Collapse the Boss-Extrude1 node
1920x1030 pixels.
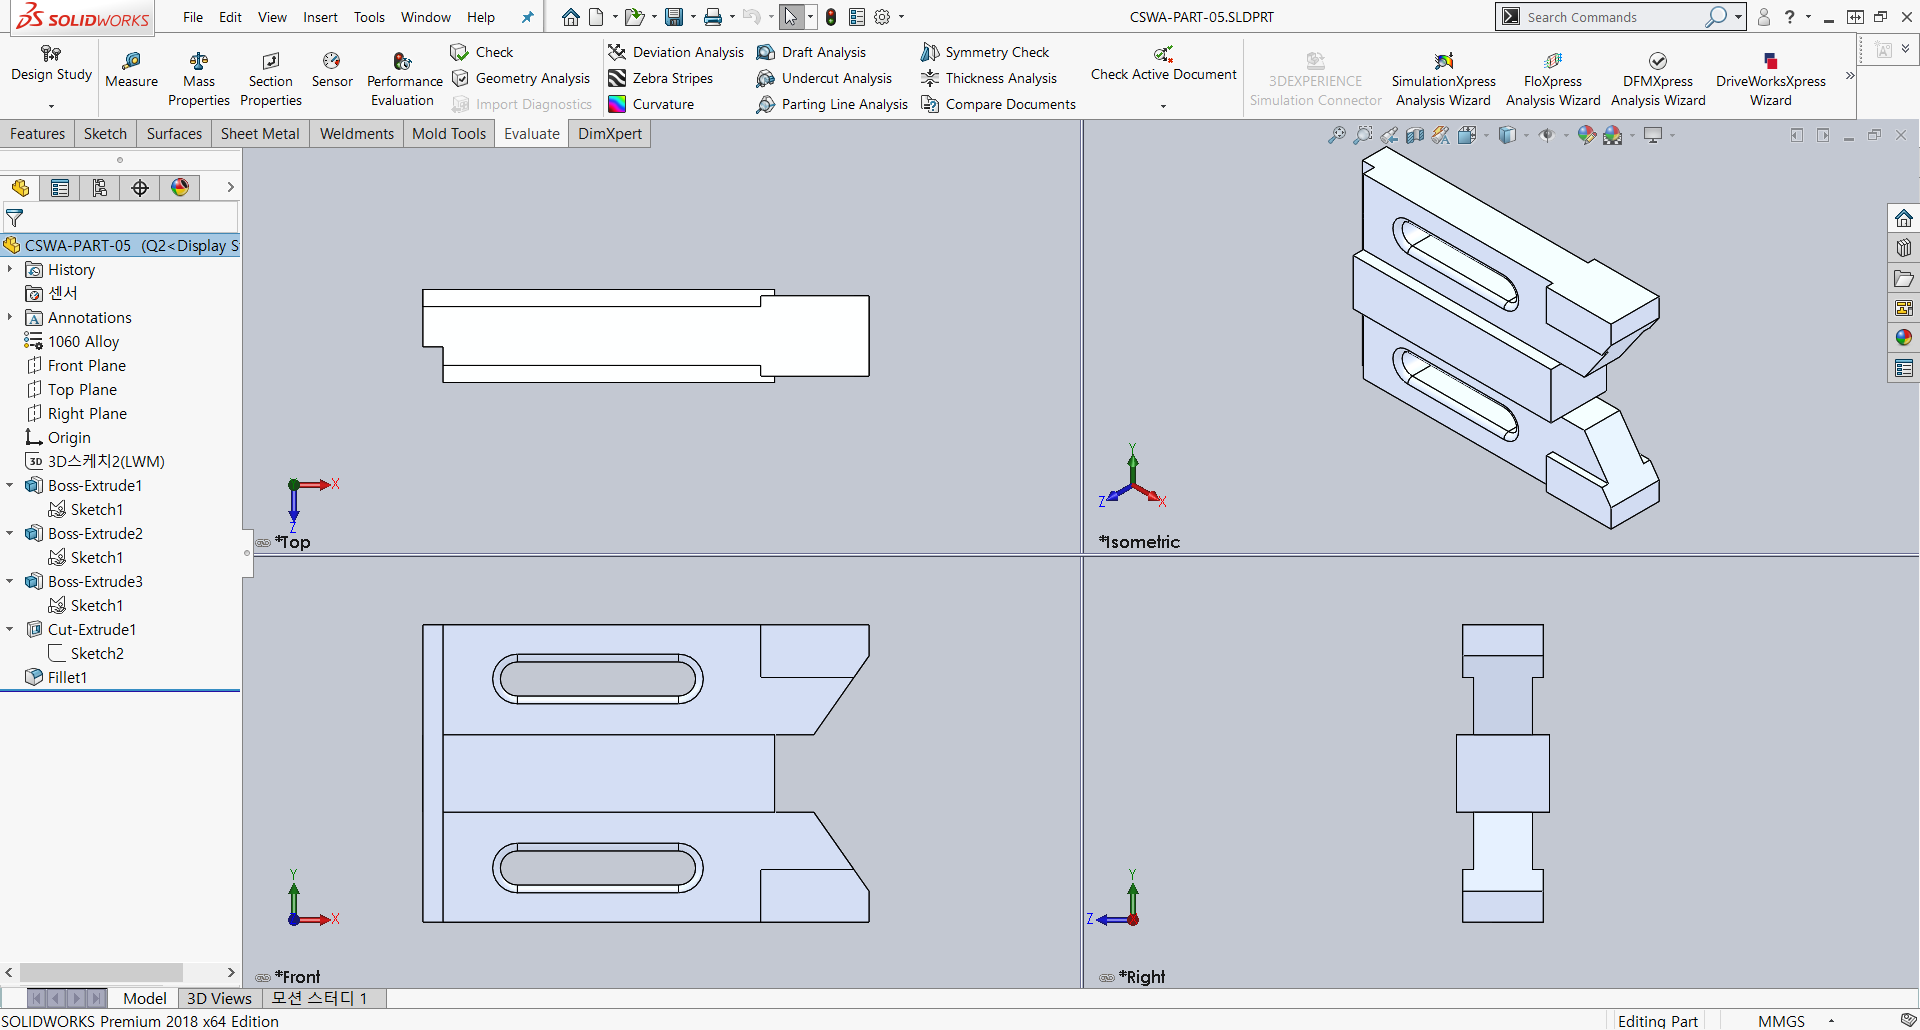coord(10,485)
